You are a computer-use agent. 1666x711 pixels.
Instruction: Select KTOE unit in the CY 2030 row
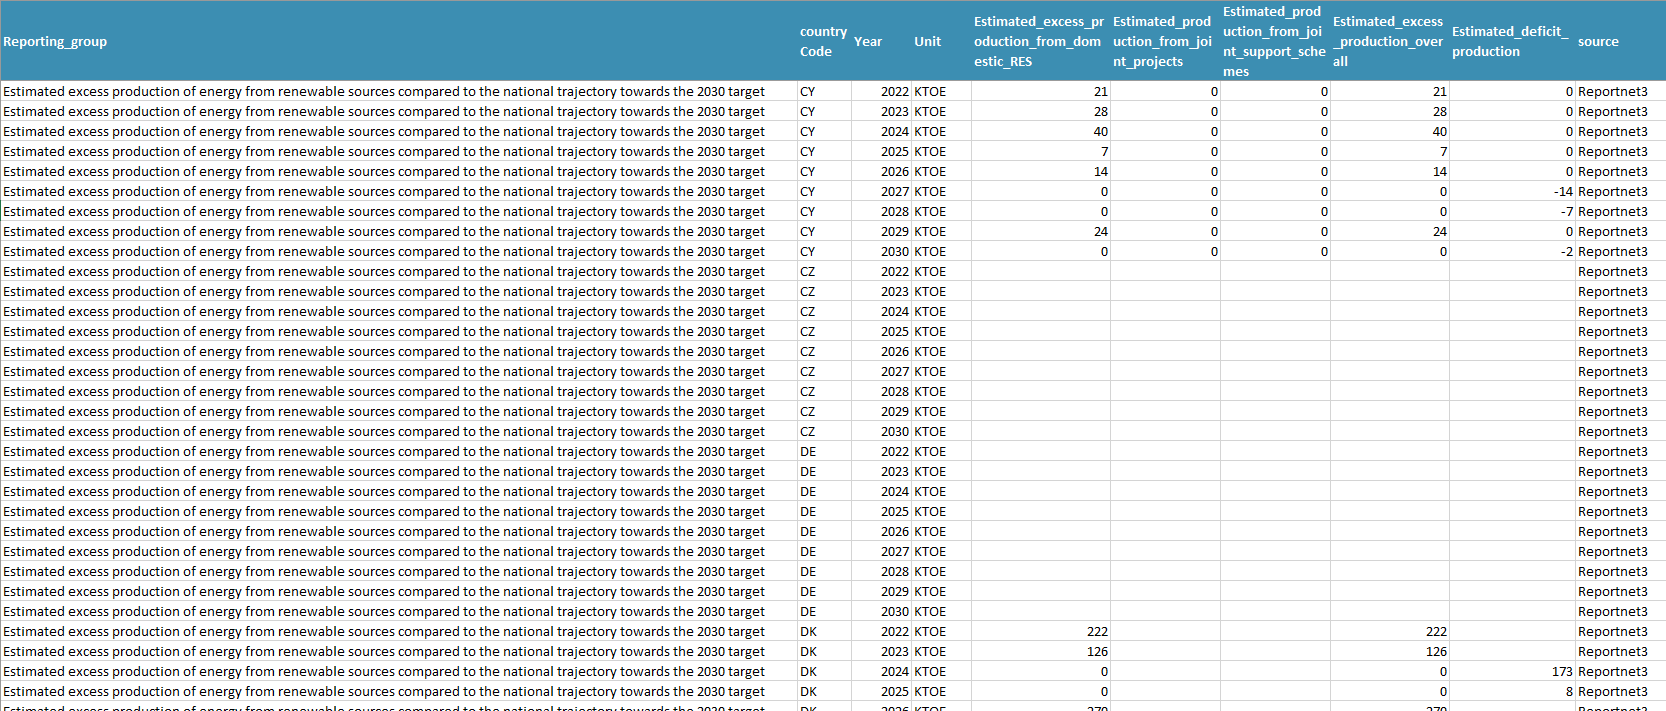tap(930, 251)
